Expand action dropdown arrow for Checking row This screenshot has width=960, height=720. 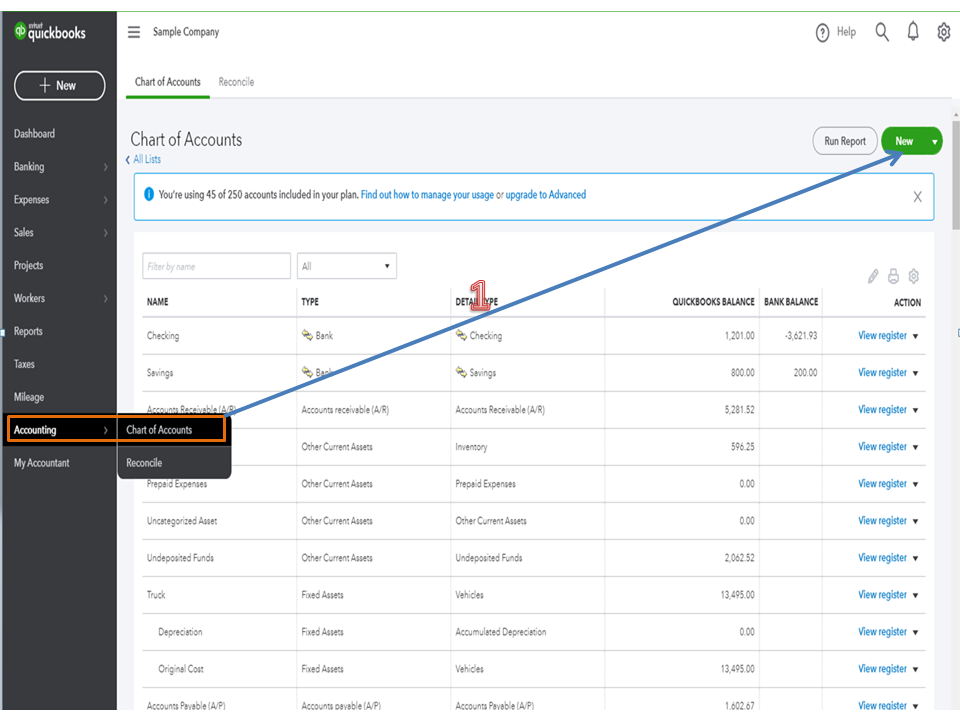(x=915, y=336)
